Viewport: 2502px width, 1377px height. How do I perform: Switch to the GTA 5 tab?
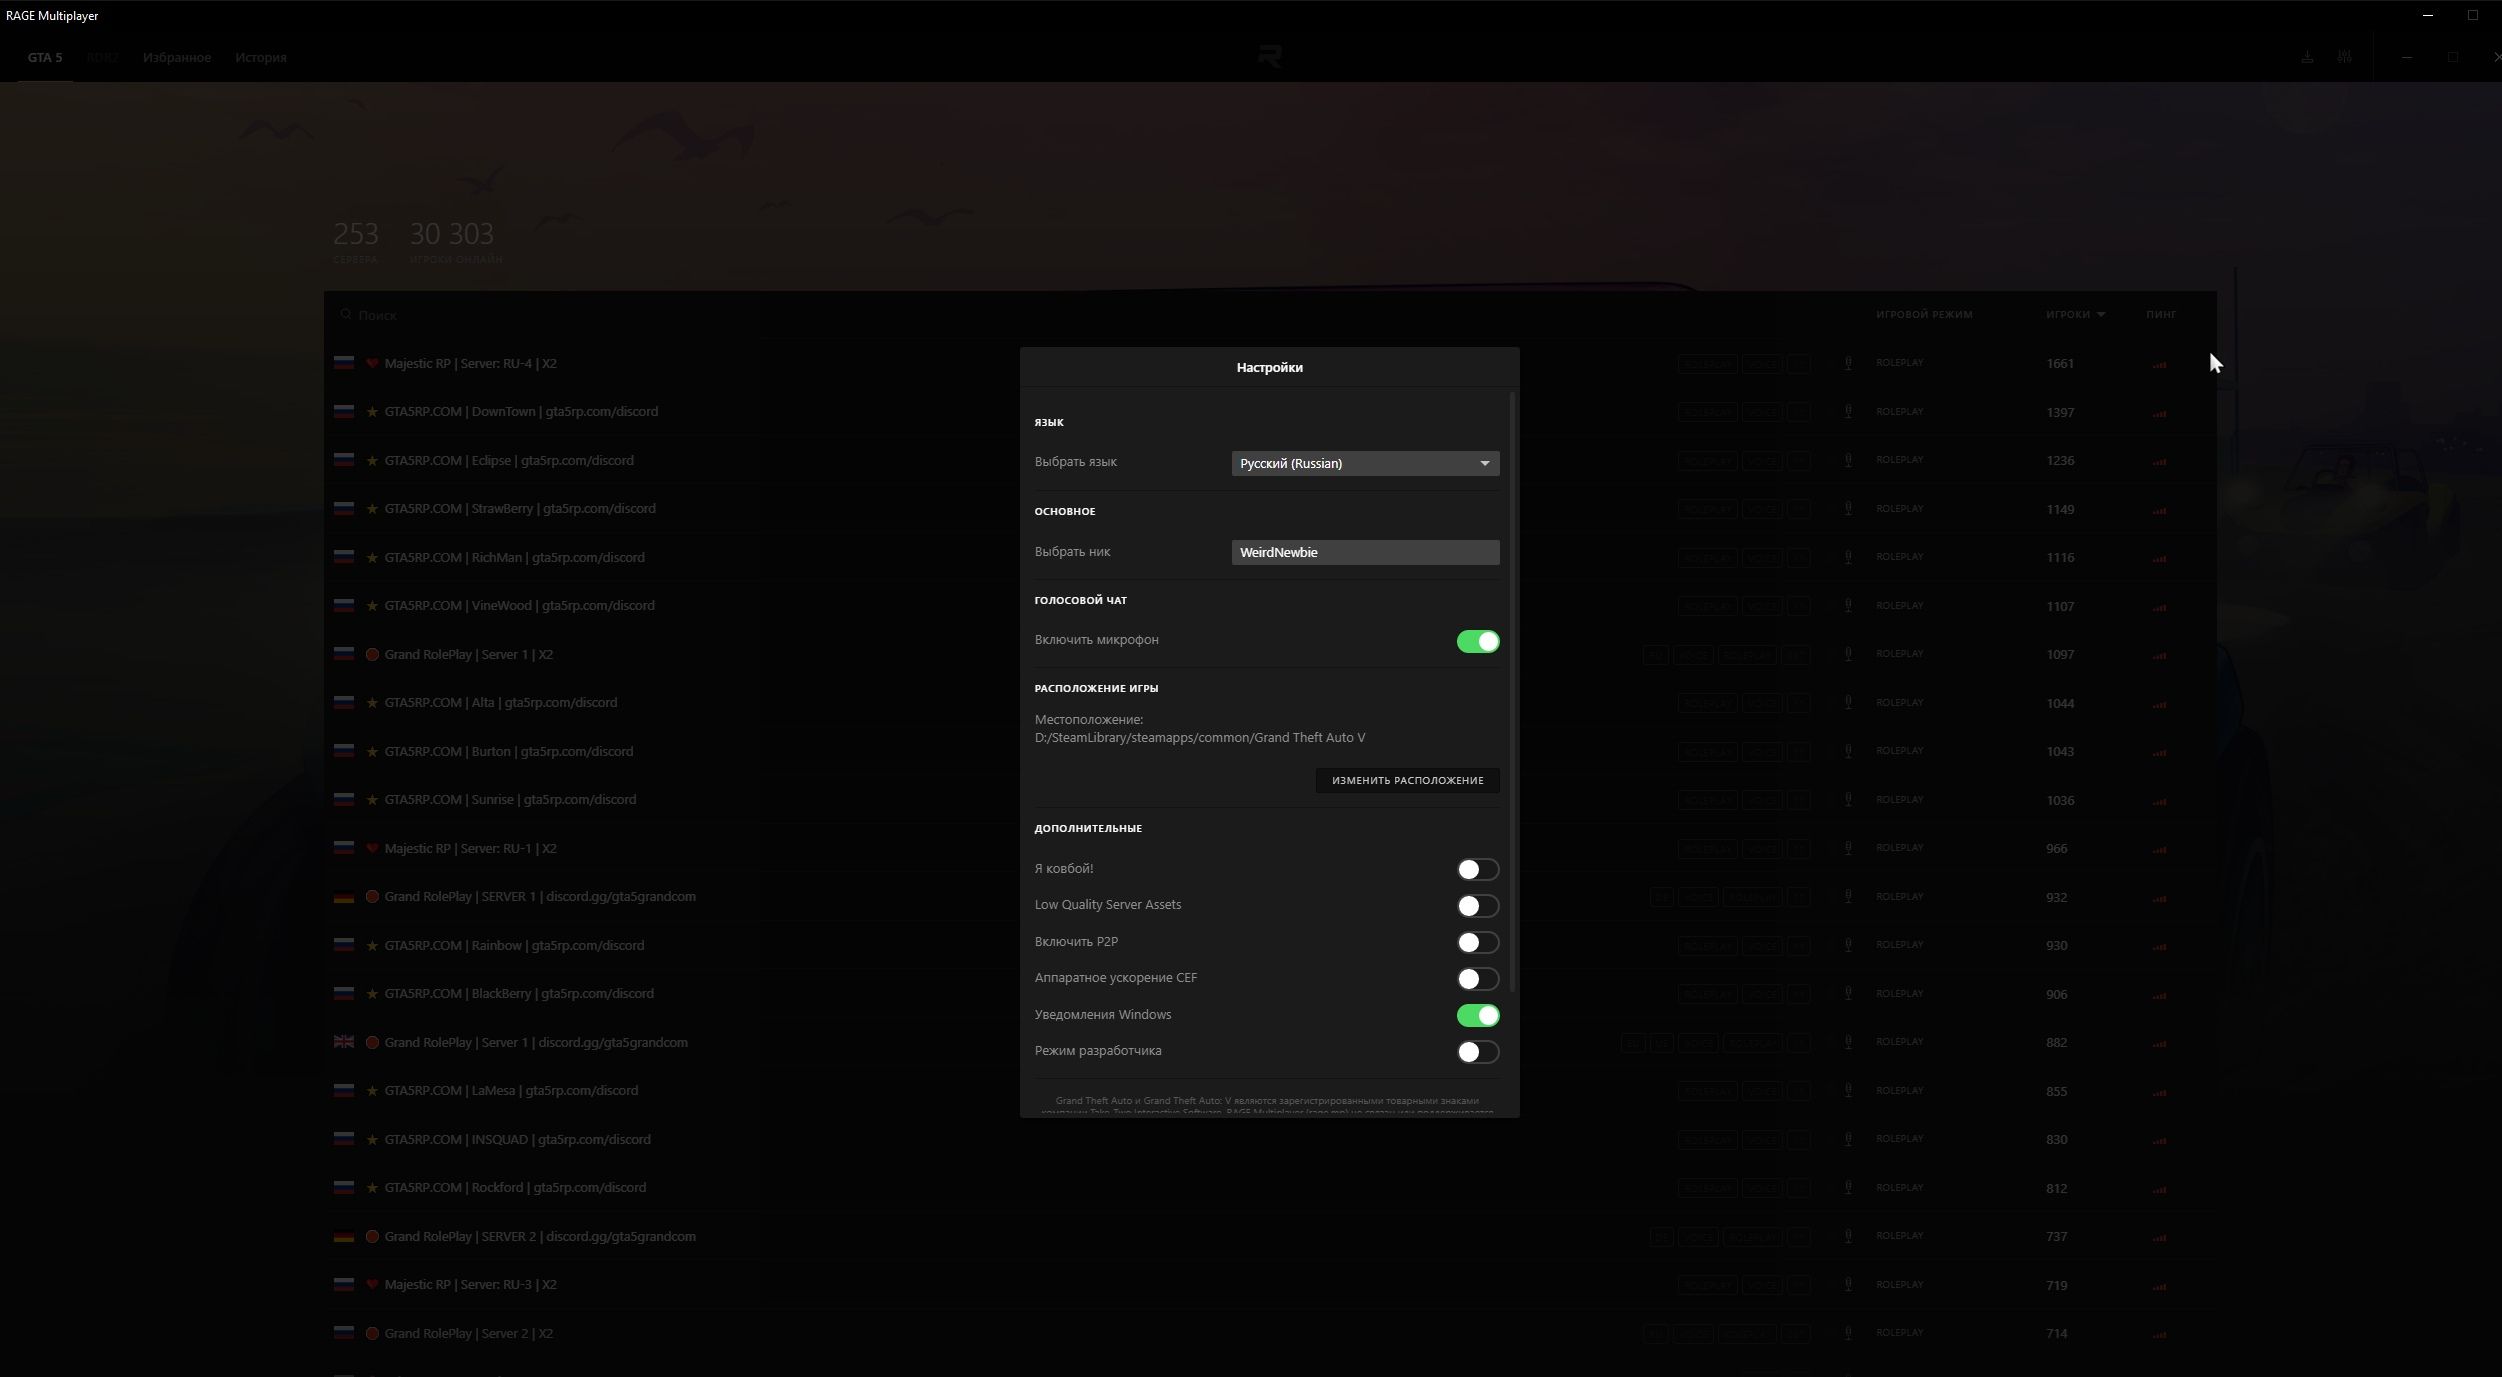[x=45, y=57]
